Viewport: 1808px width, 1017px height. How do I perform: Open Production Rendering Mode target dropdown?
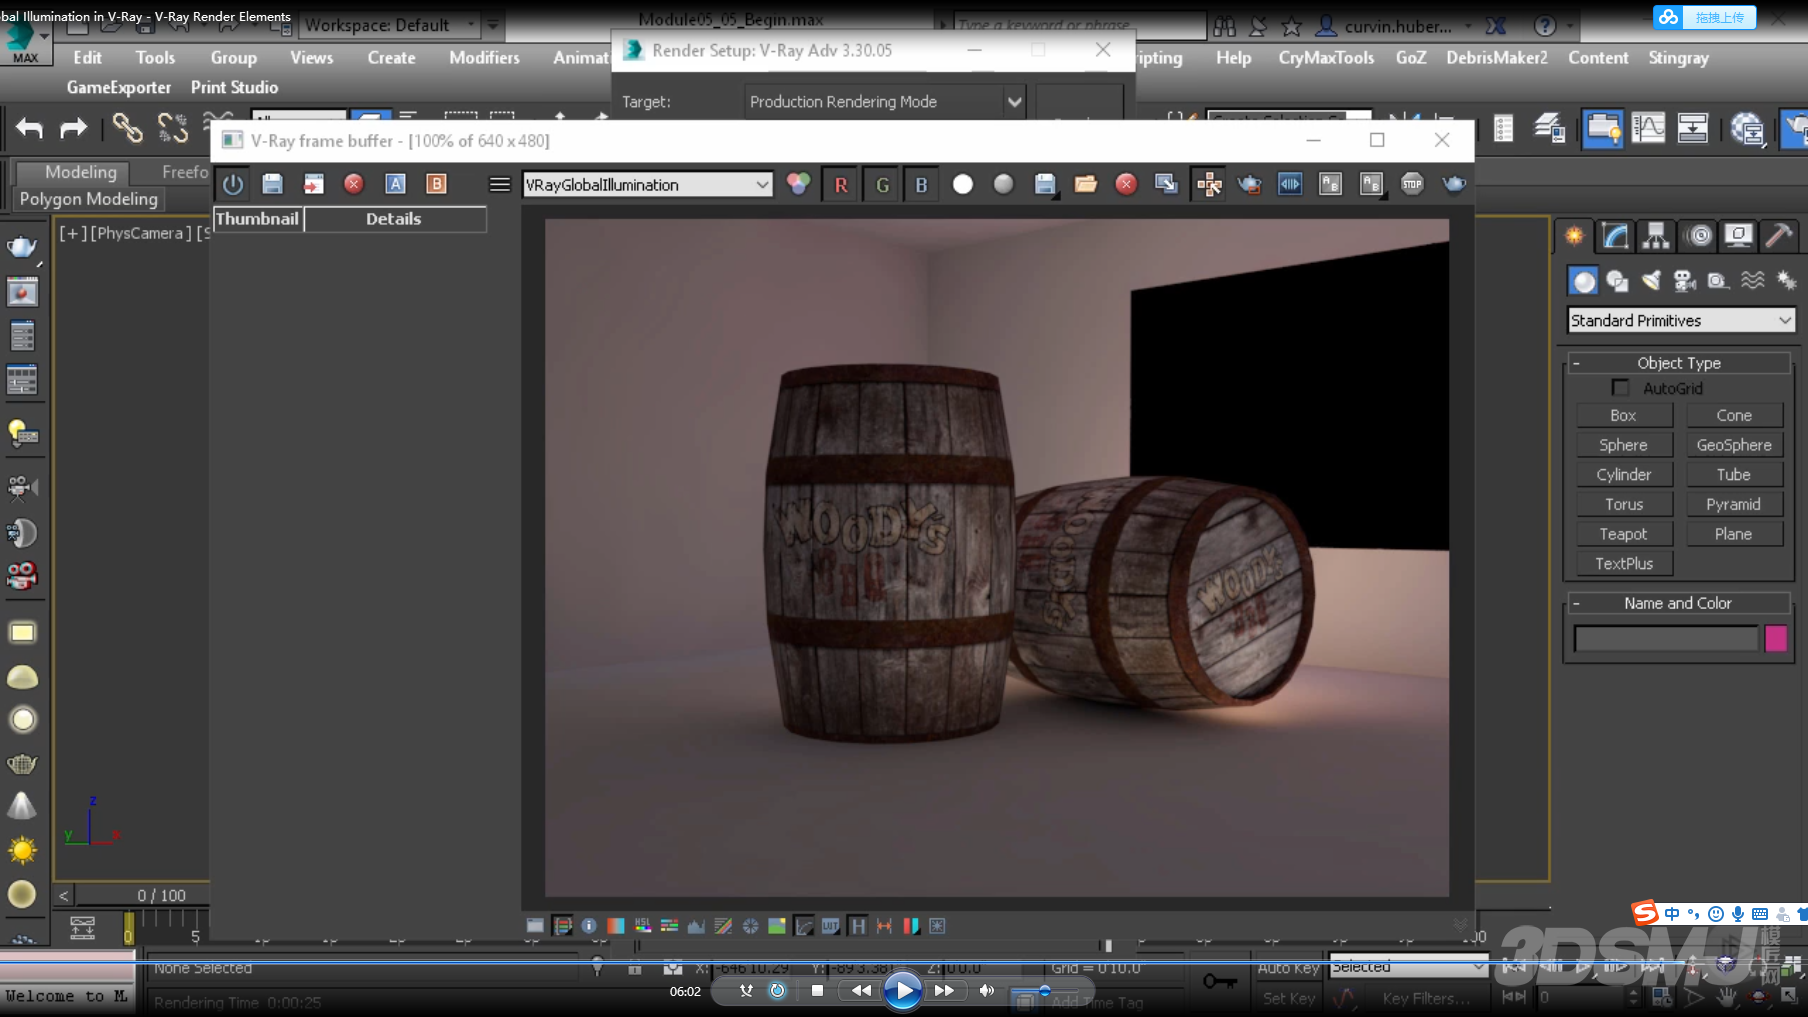(x=885, y=102)
